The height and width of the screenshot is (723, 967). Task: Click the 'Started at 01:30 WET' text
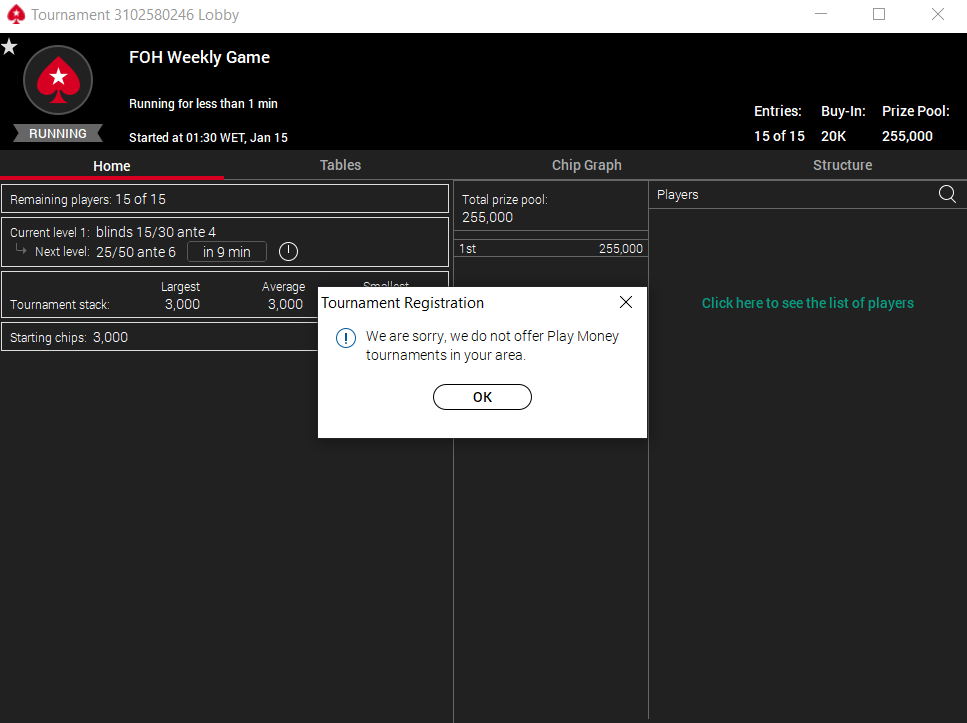click(x=208, y=138)
